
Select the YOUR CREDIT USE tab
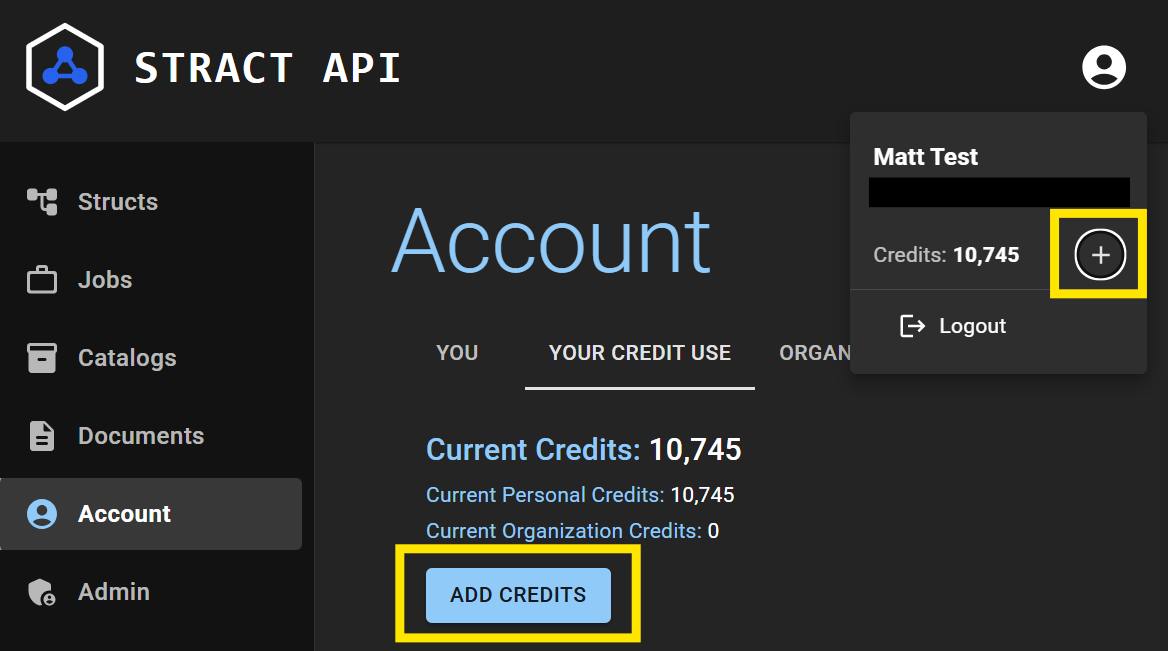[x=640, y=353]
